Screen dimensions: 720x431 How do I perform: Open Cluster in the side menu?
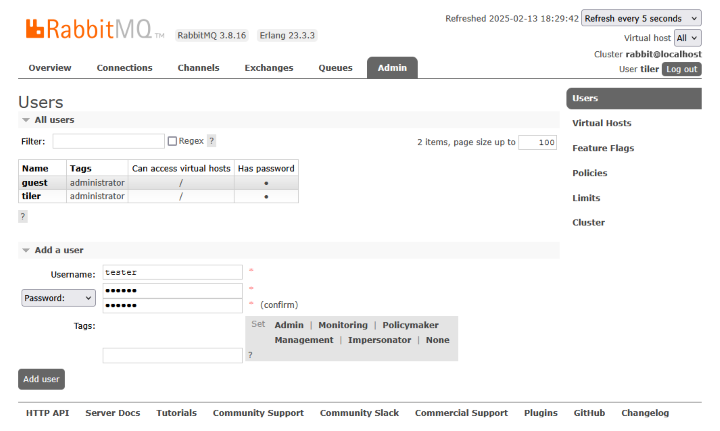pos(588,223)
